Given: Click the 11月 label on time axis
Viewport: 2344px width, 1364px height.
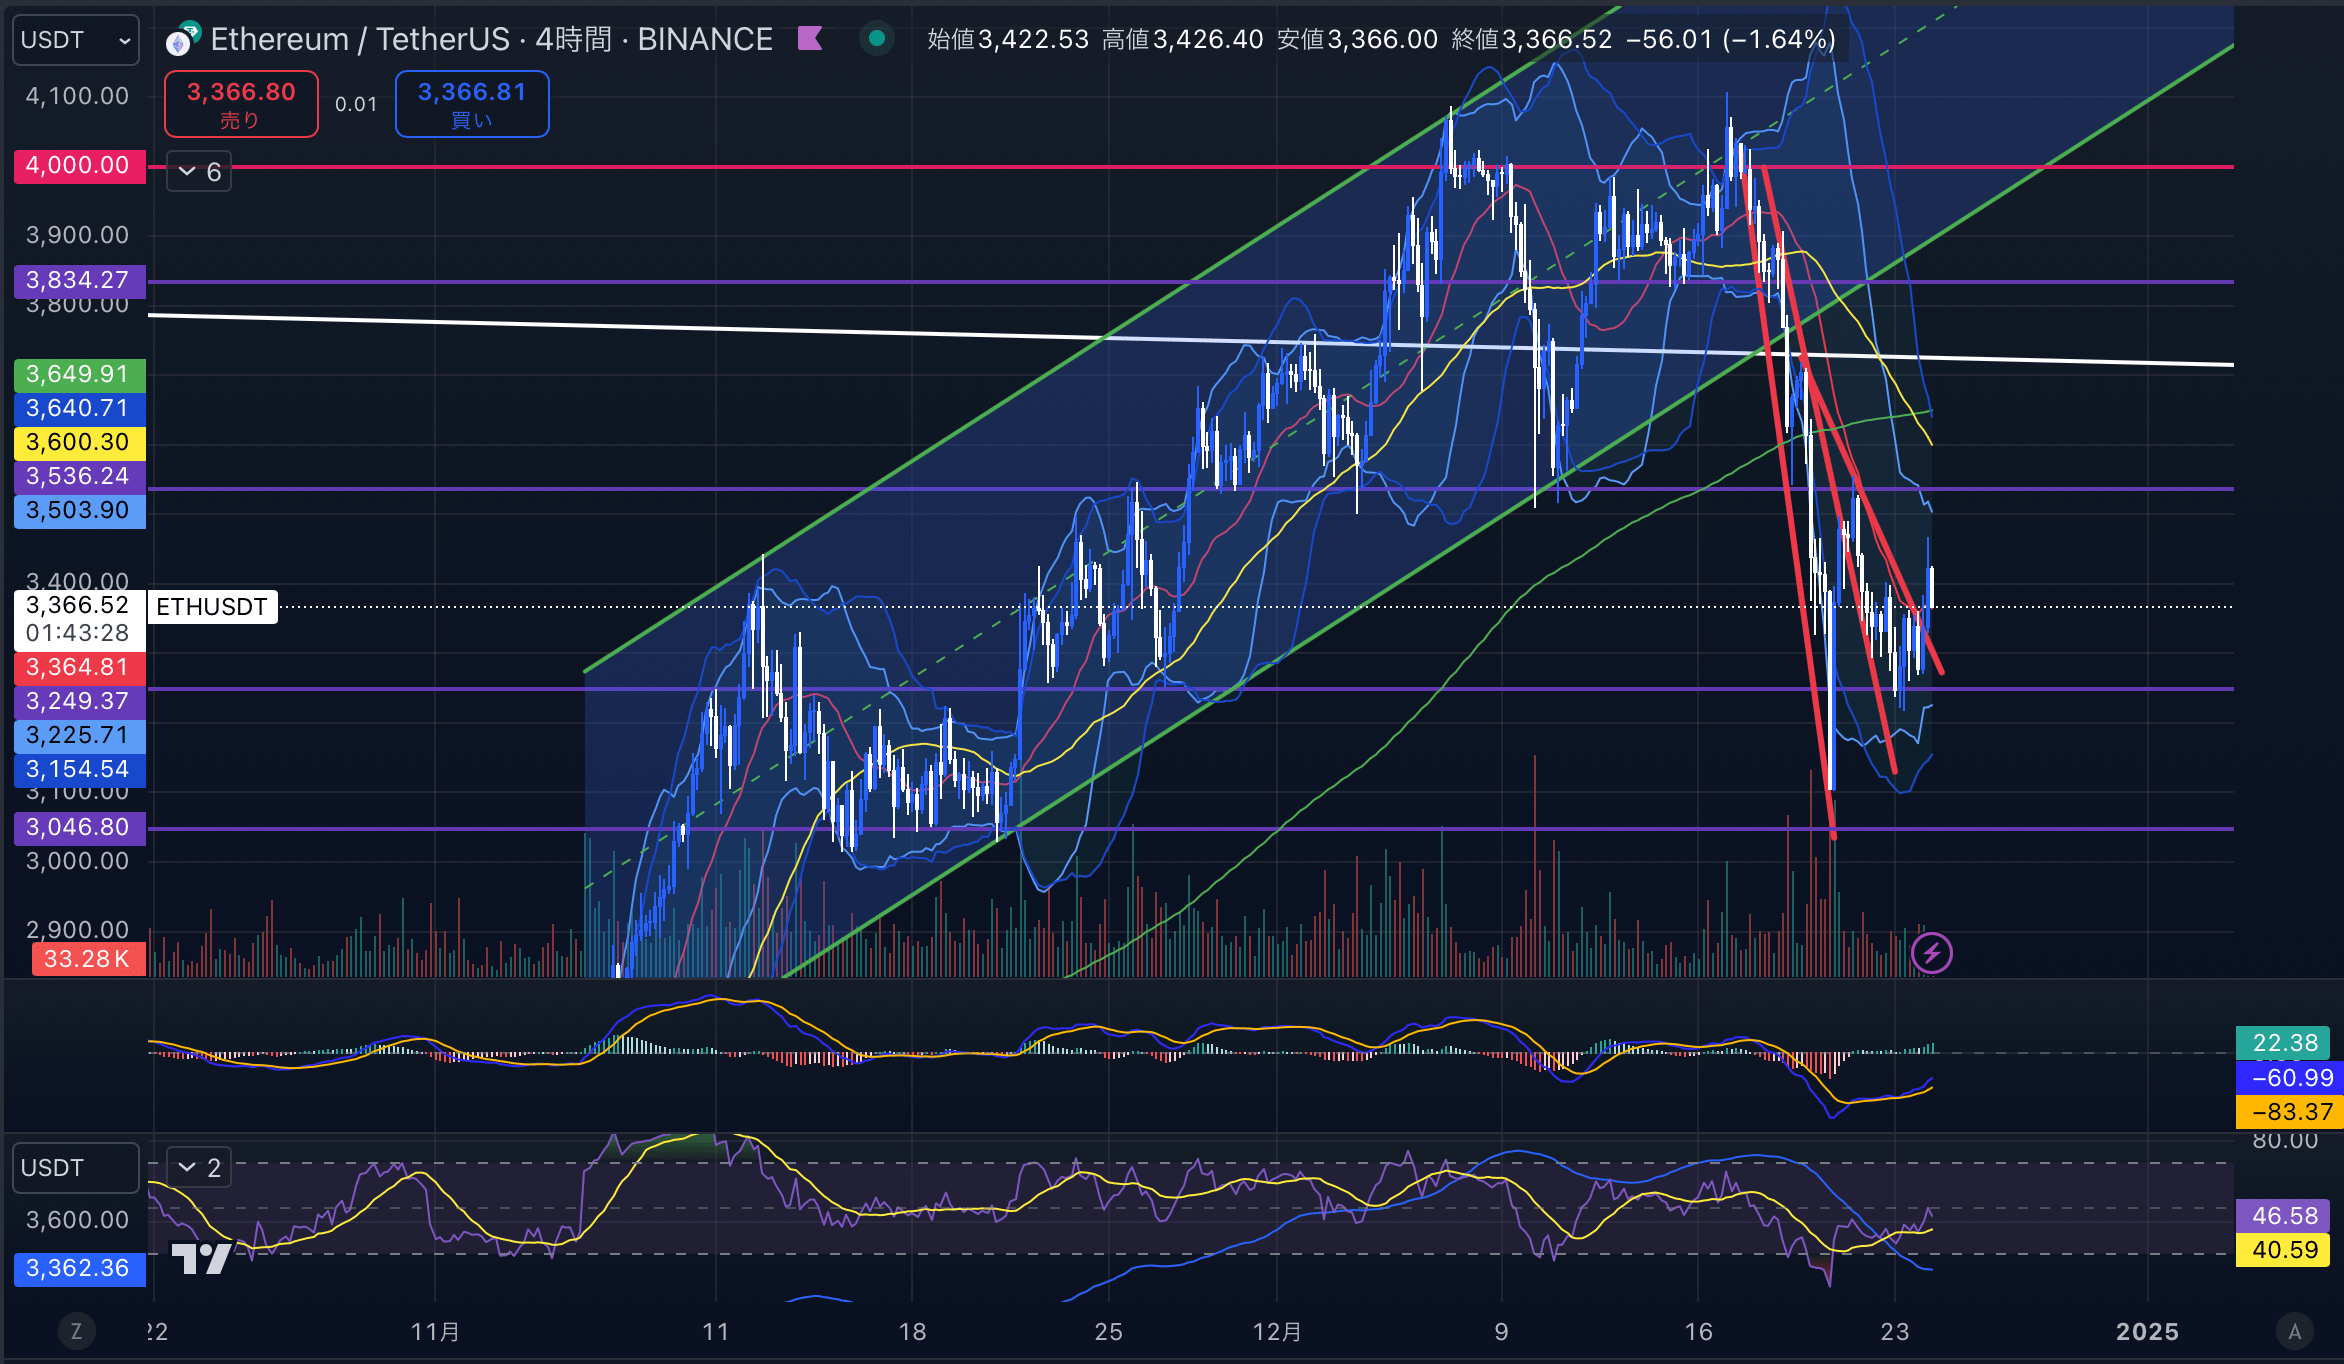Looking at the screenshot, I should click(x=436, y=1332).
